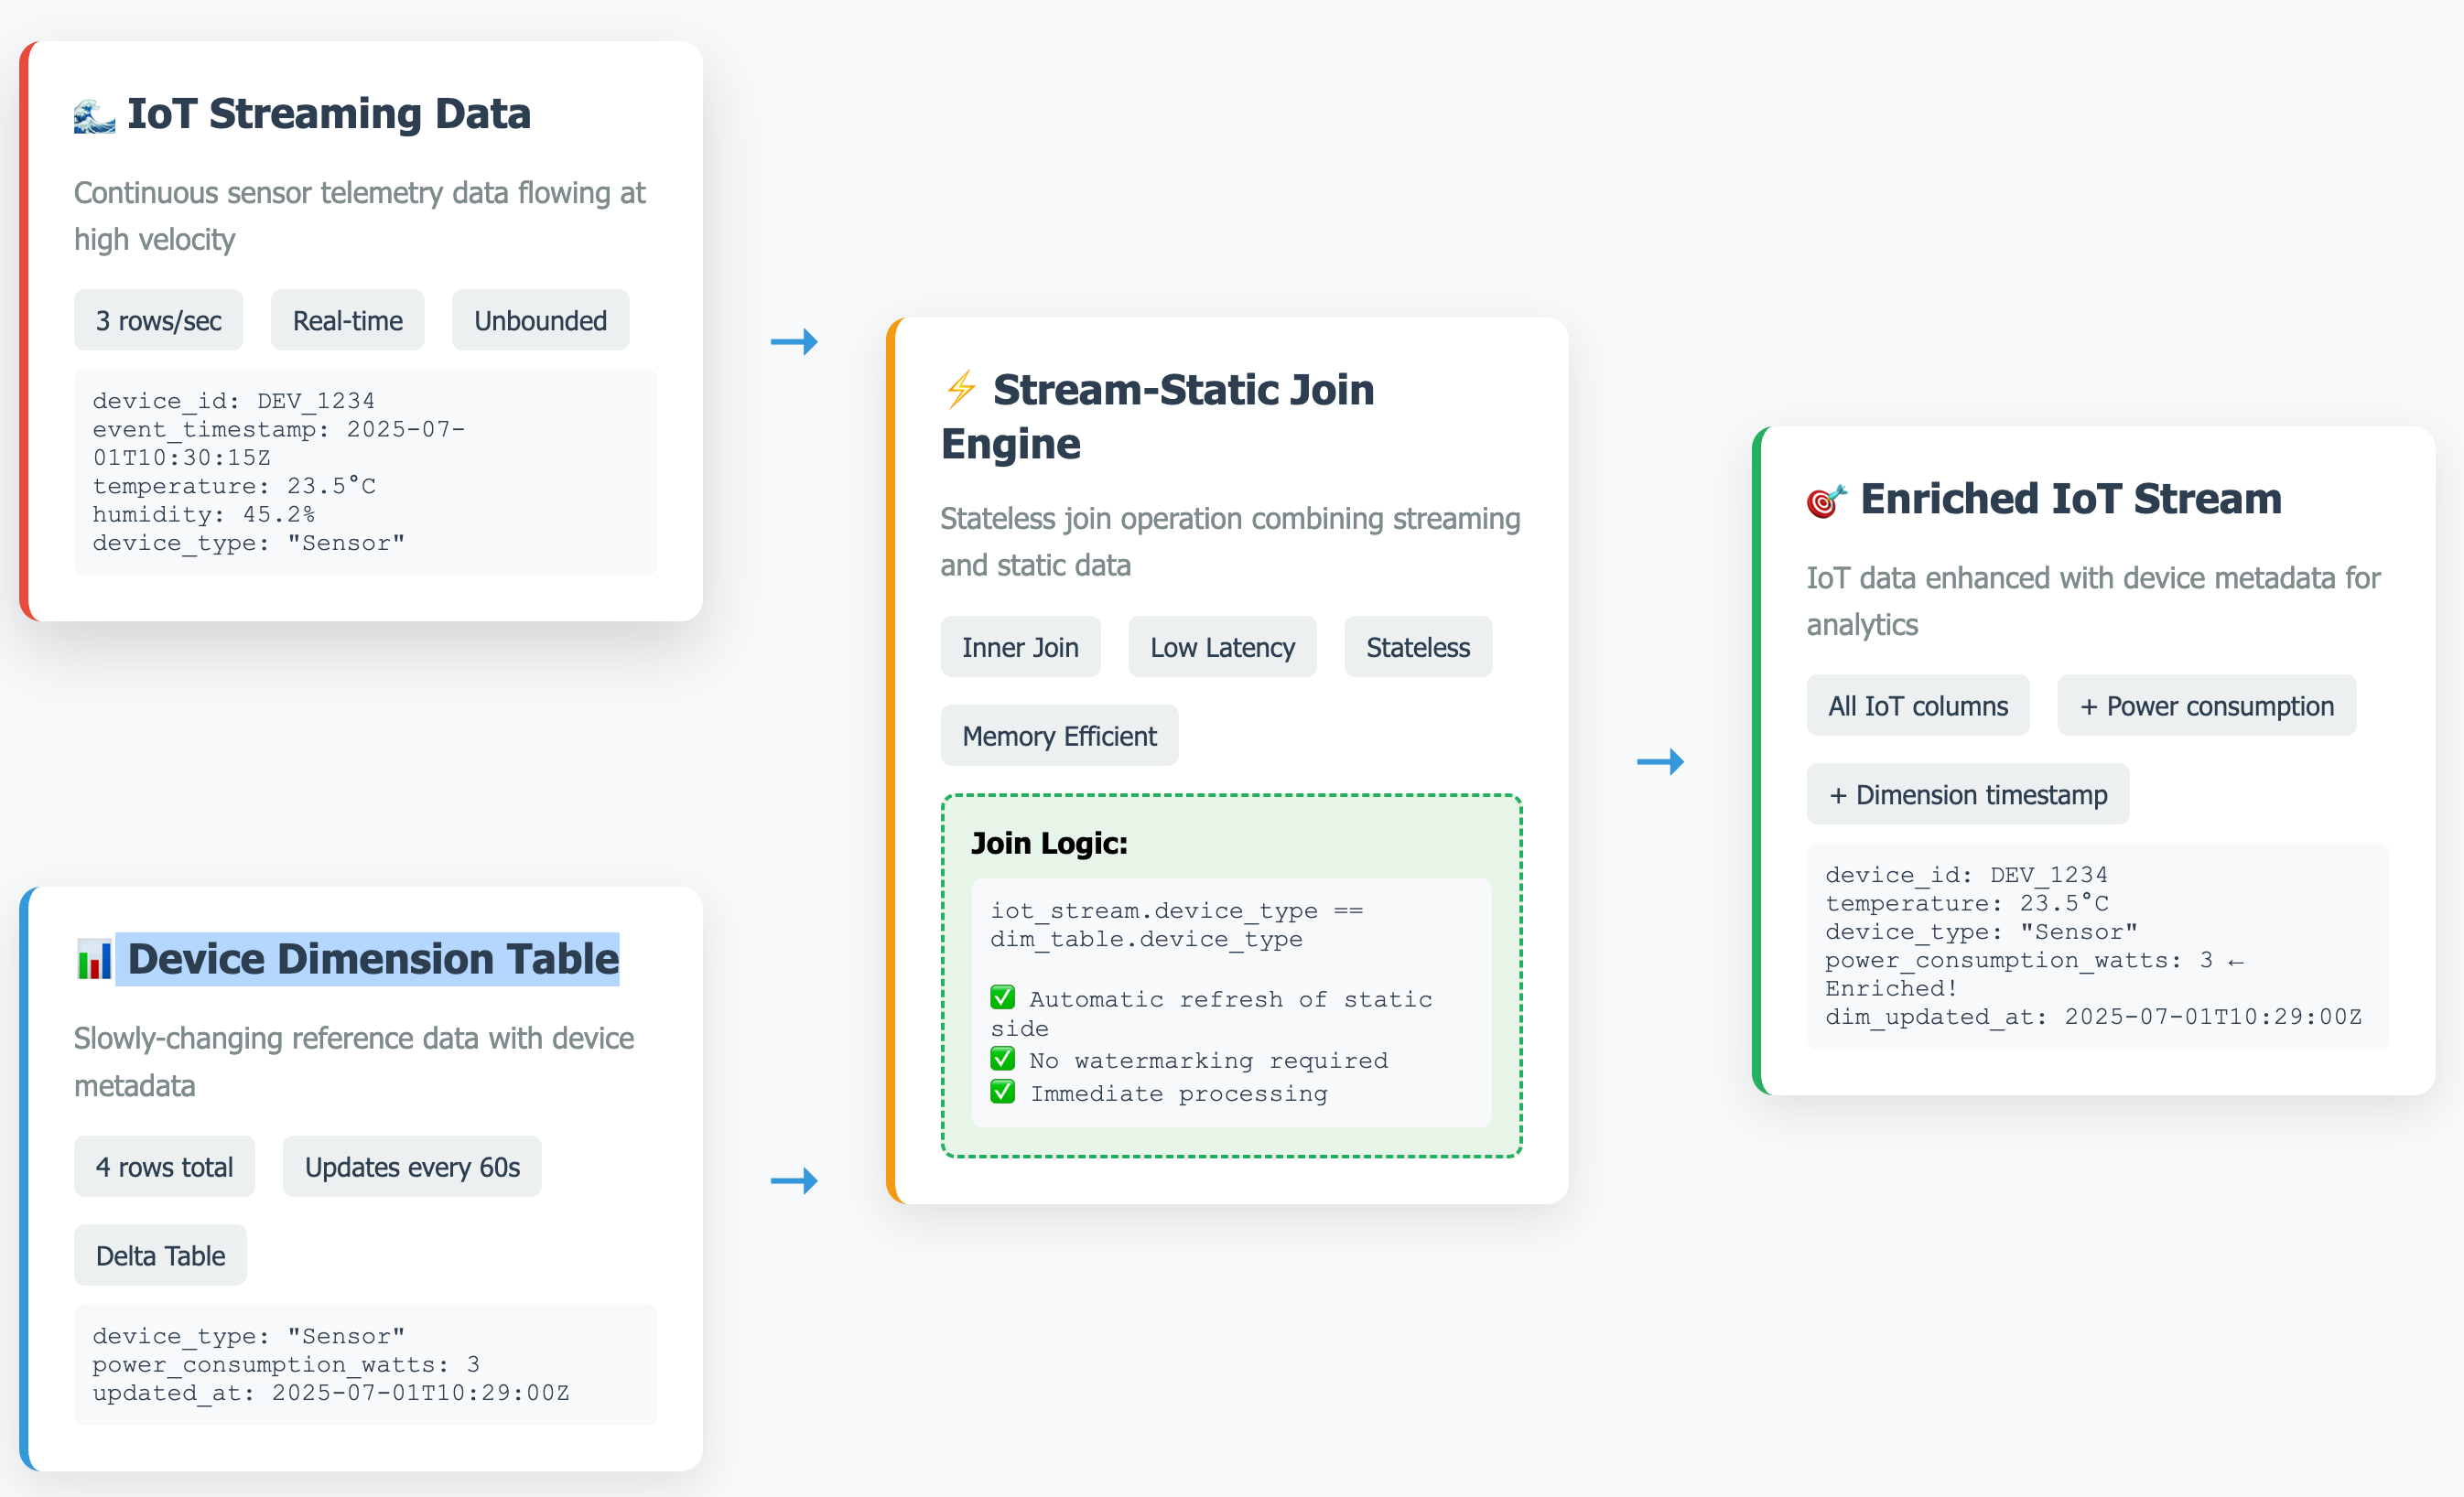Click checkmark next to Automatic refresh of static
The height and width of the screenshot is (1497, 2464).
(1002, 997)
